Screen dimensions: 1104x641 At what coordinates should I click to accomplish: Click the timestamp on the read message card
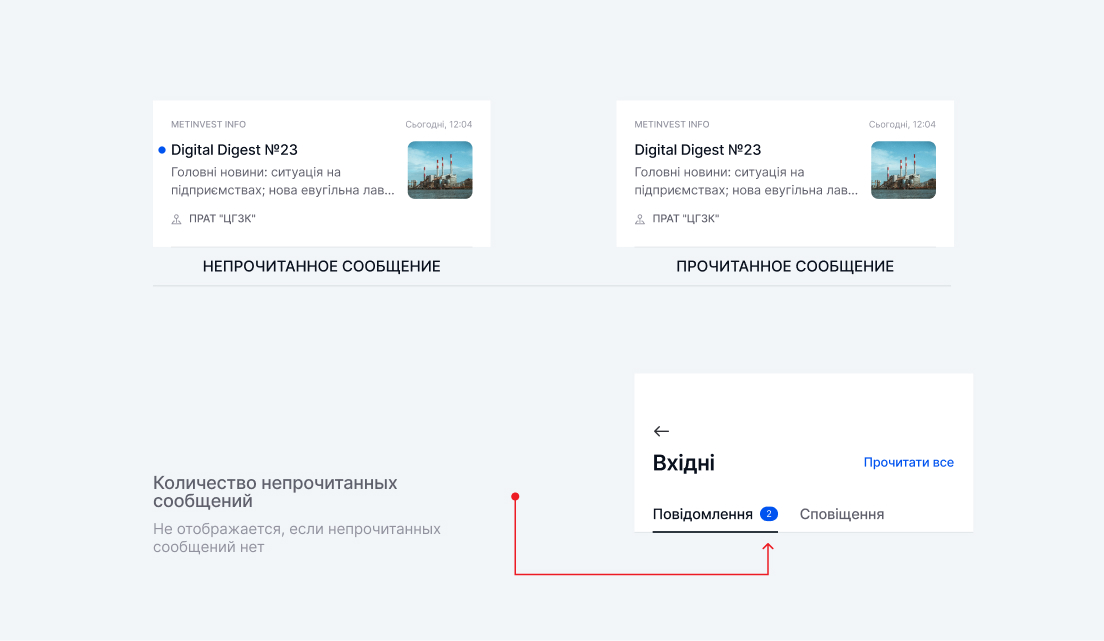click(902, 125)
